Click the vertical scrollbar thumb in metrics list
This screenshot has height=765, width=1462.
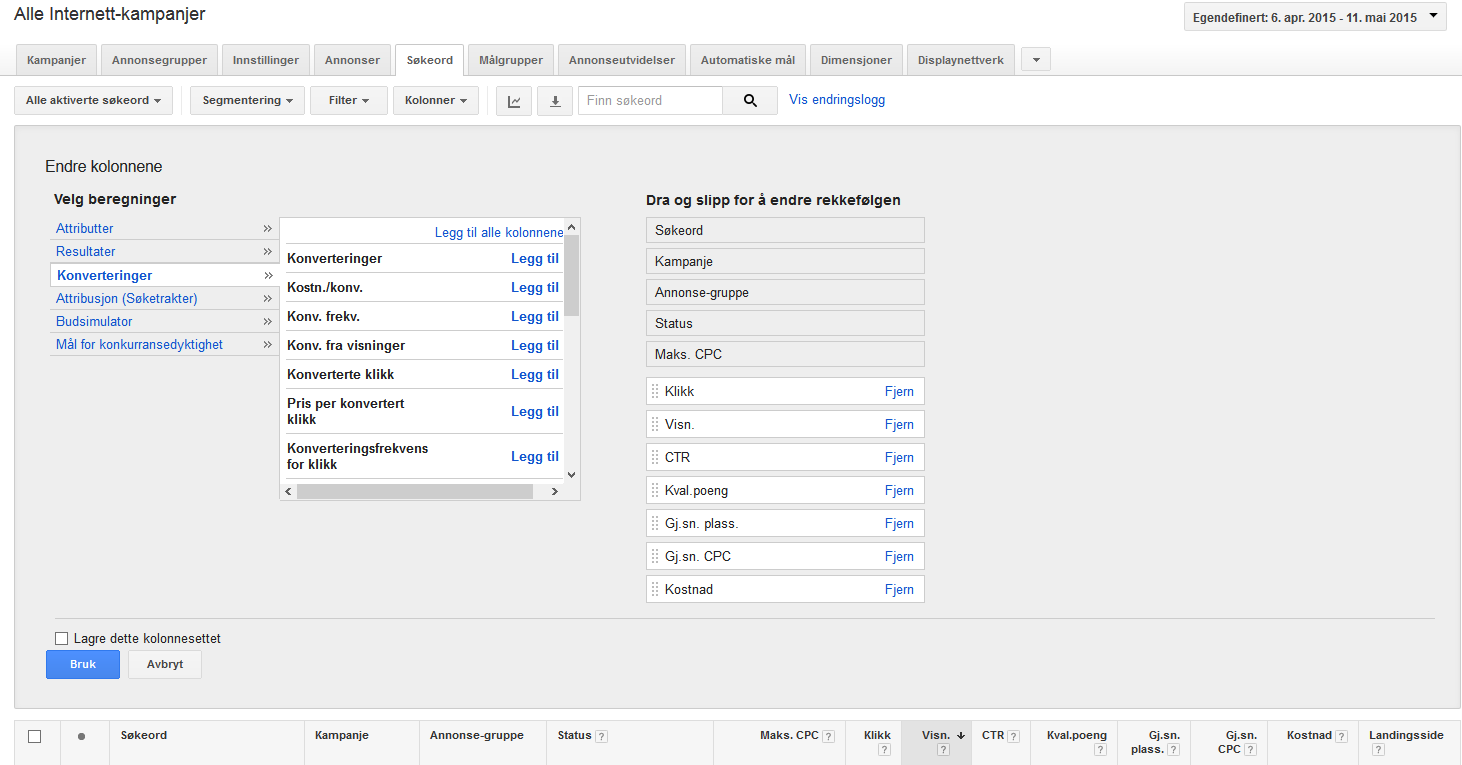[572, 275]
